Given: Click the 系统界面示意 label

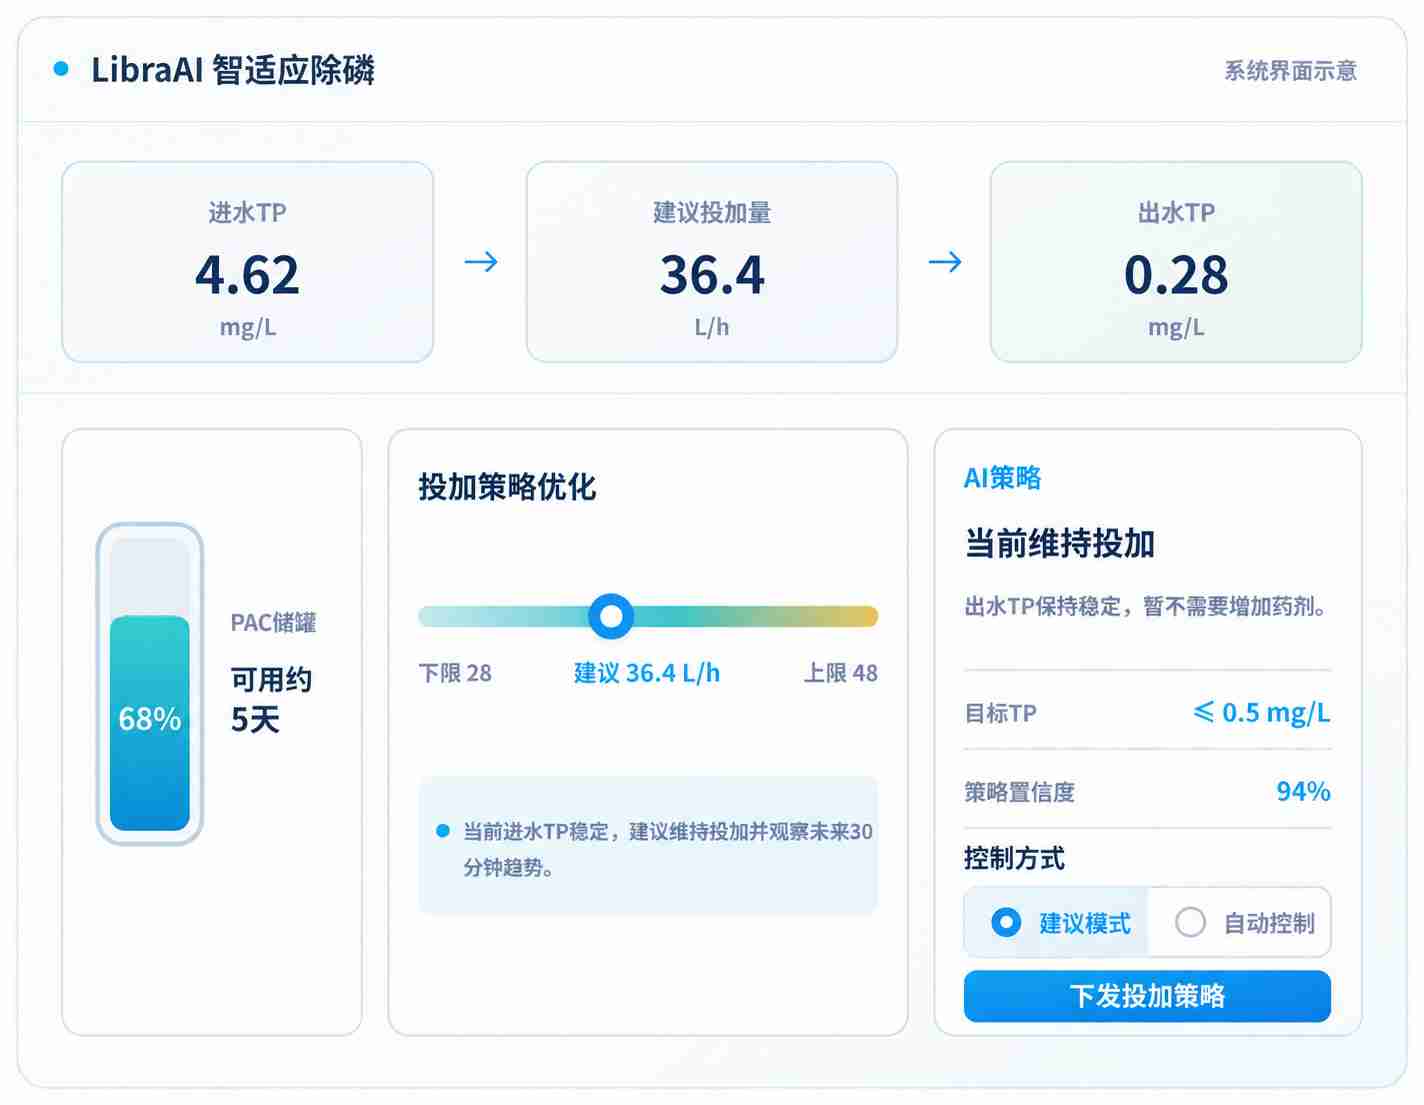Looking at the screenshot, I should (1291, 71).
